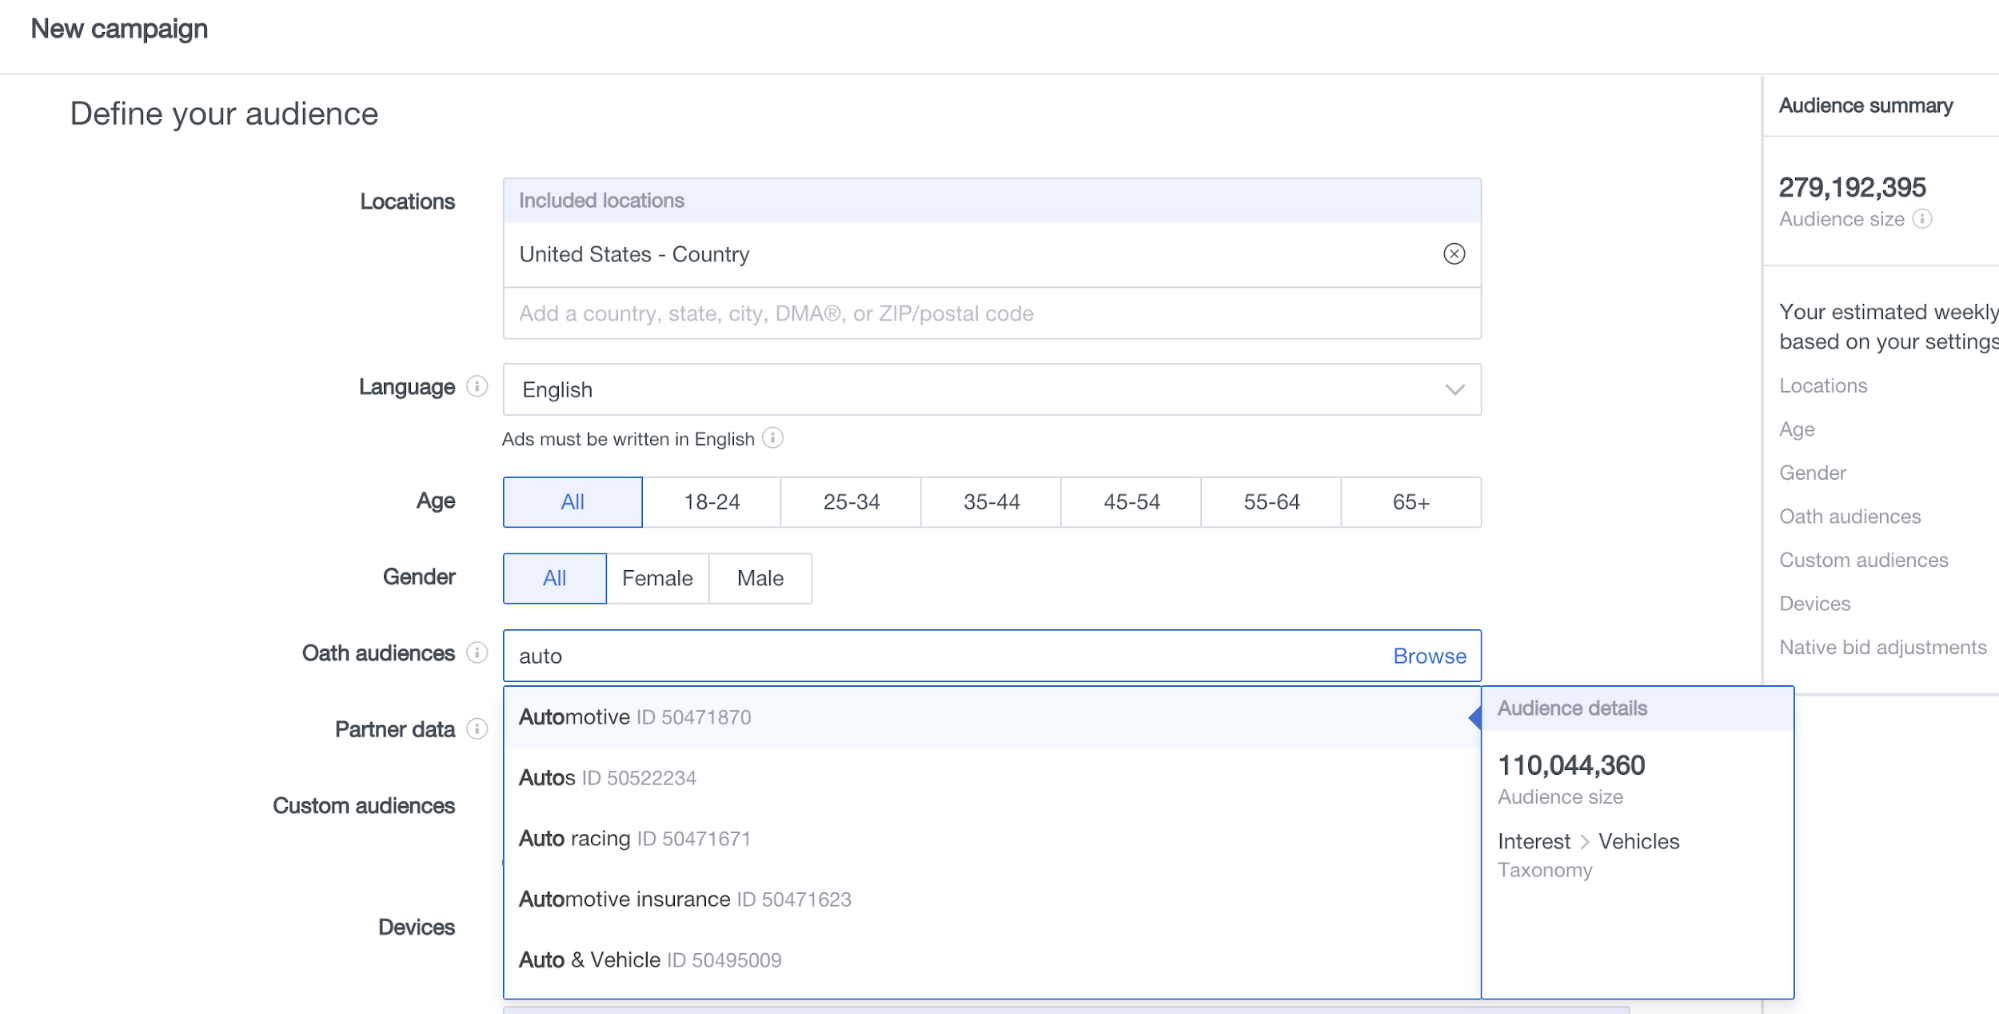Select Male gender option
1999x1014 pixels.
pos(760,578)
